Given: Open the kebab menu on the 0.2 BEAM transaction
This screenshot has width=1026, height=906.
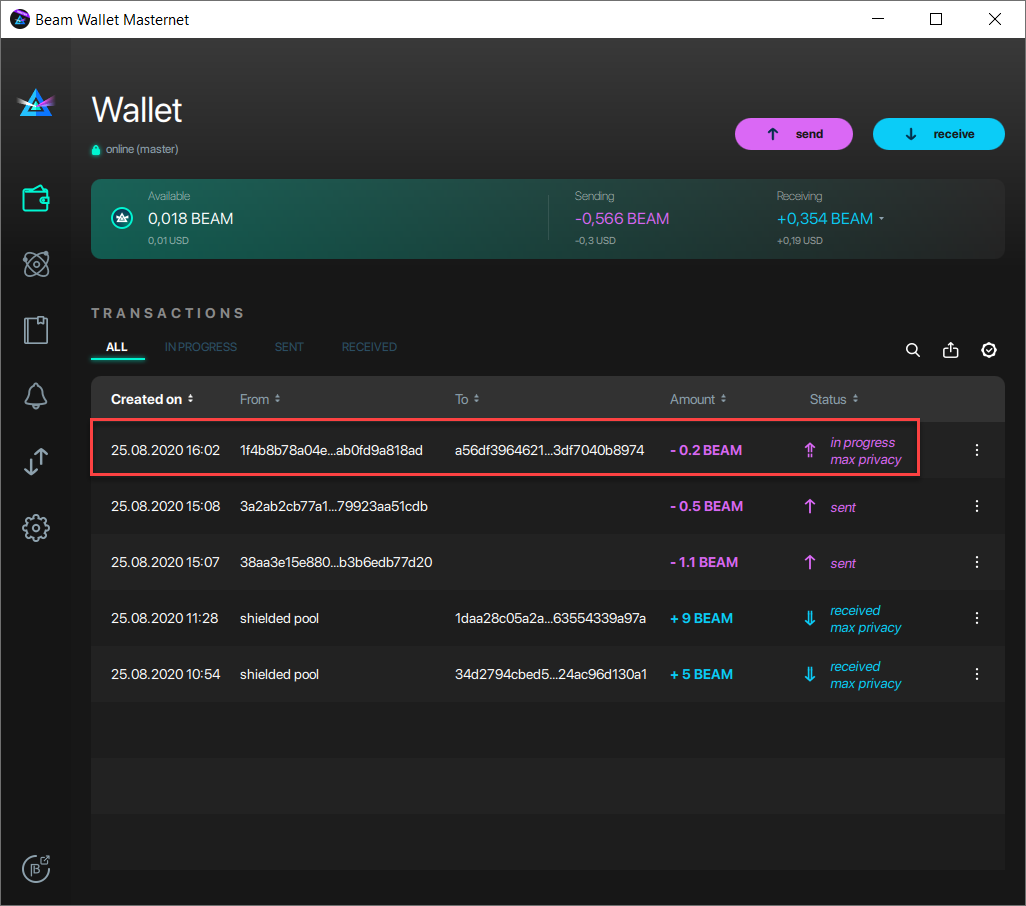Looking at the screenshot, I should pyautogui.click(x=977, y=450).
